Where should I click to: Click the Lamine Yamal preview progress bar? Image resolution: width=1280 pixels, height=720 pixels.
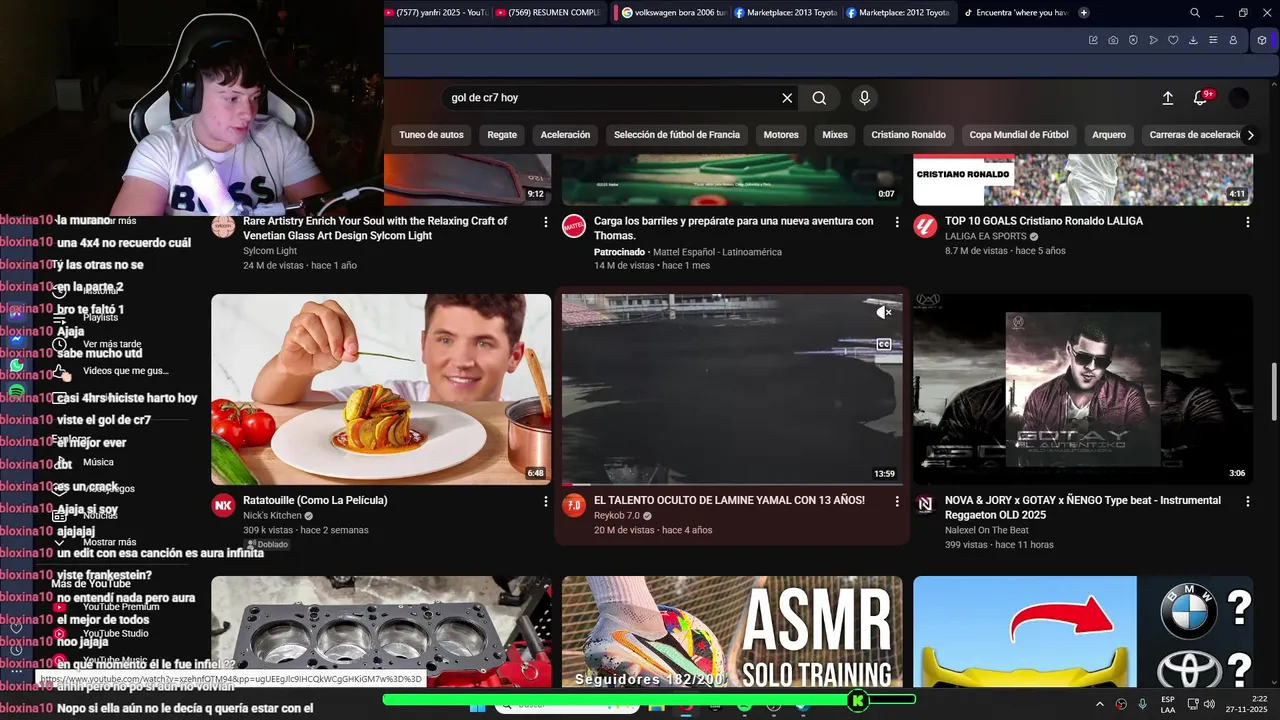(732, 484)
